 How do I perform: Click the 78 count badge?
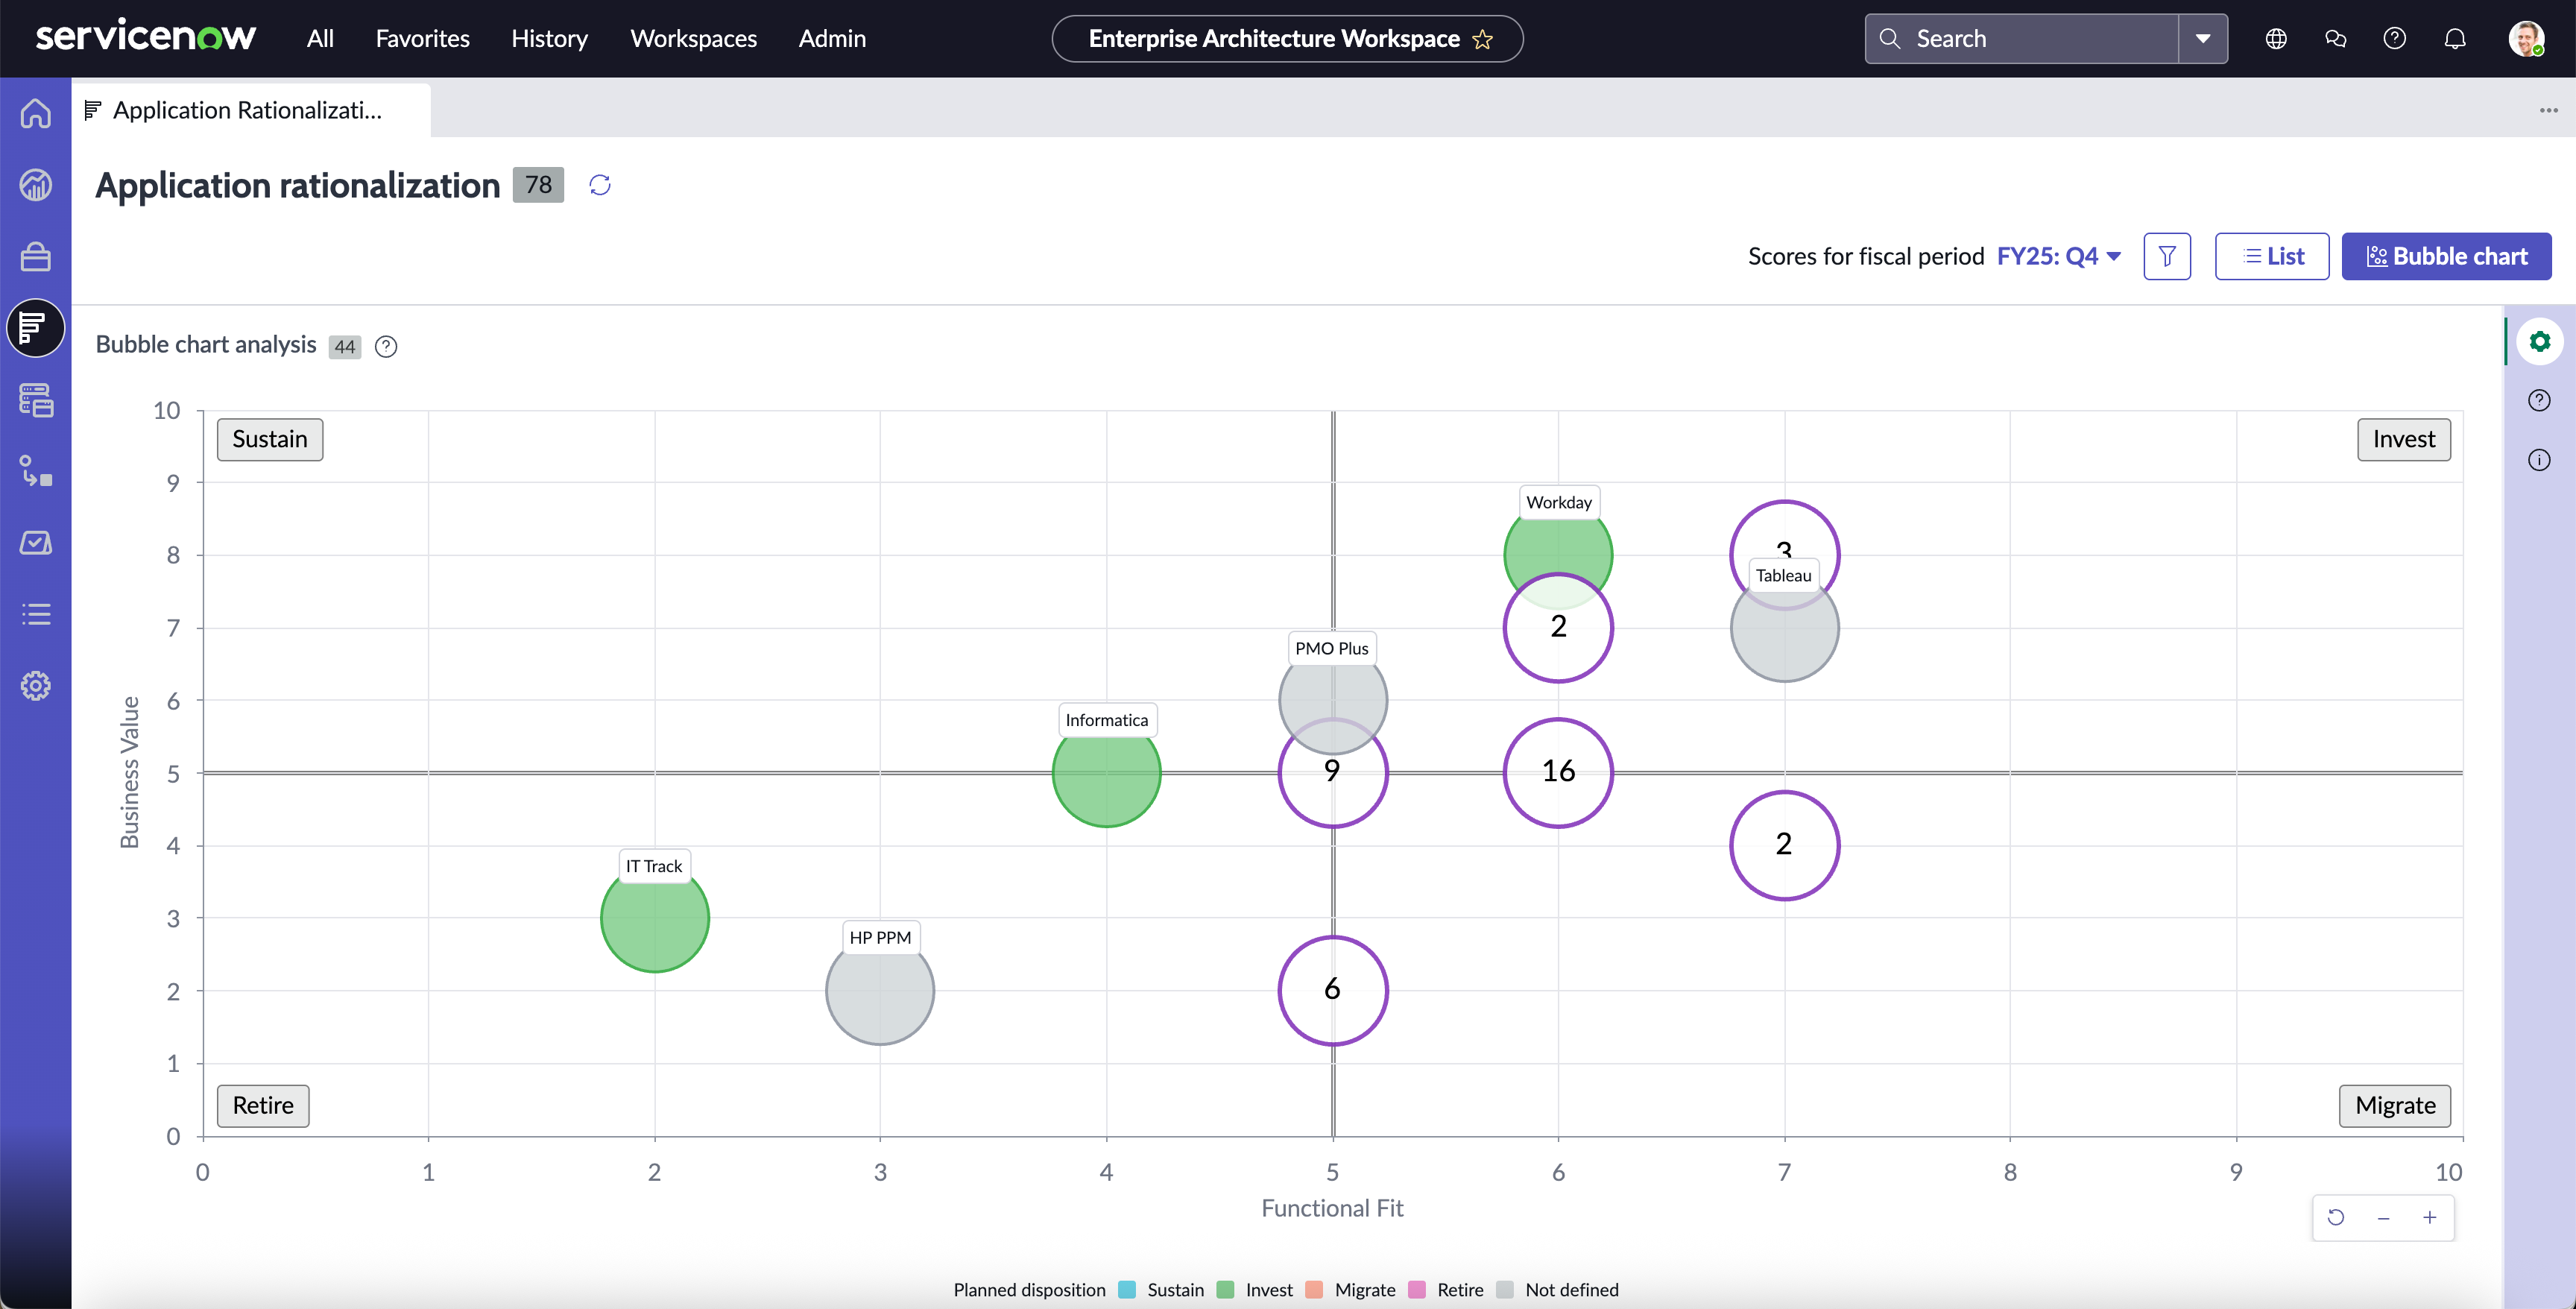538,185
